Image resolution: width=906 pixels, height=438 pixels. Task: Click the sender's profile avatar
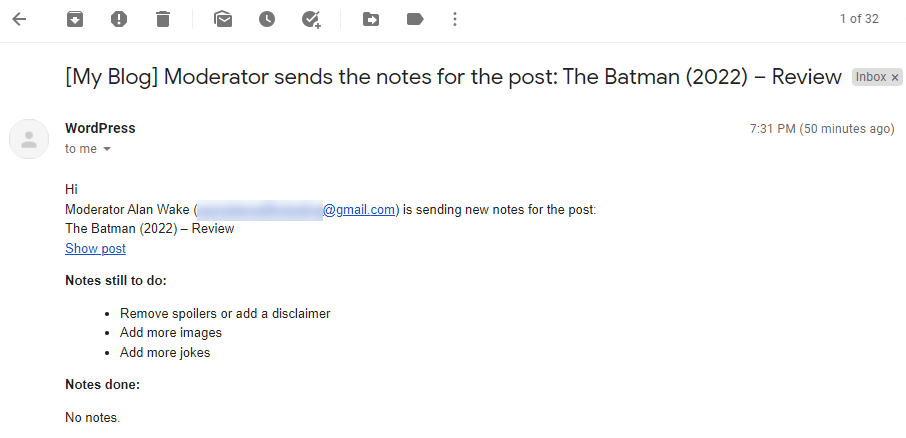pos(29,138)
